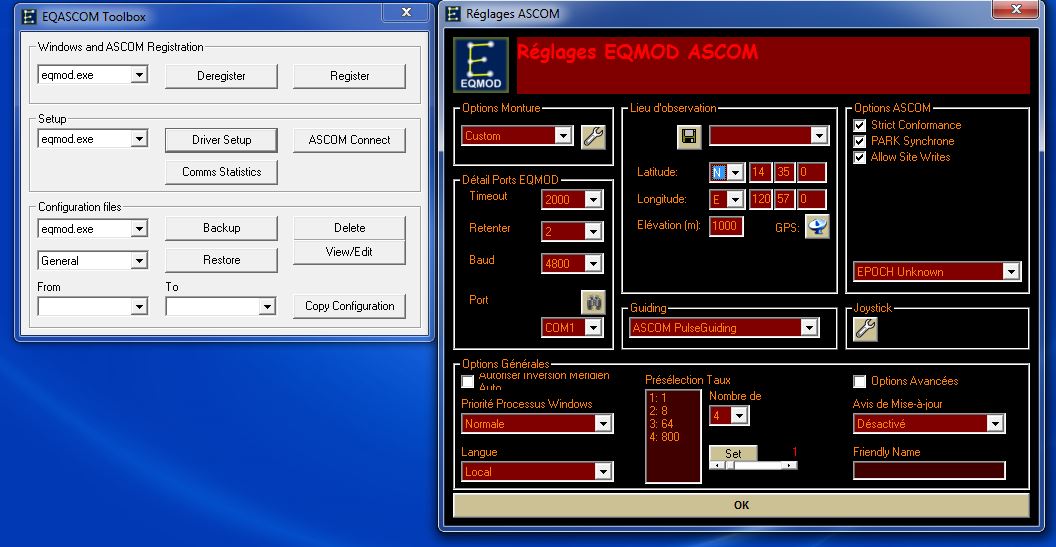Close the EQASCOM Toolbox window

click(x=406, y=12)
